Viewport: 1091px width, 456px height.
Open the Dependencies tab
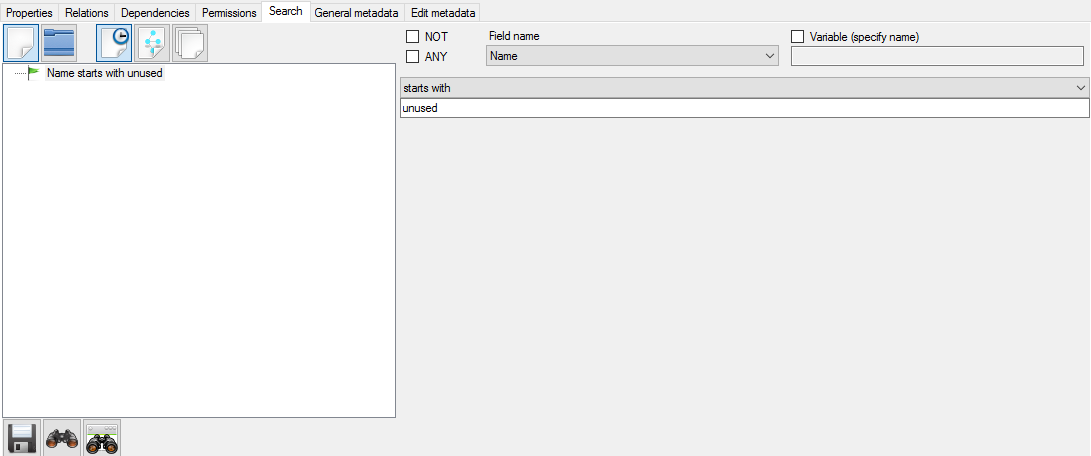(155, 12)
